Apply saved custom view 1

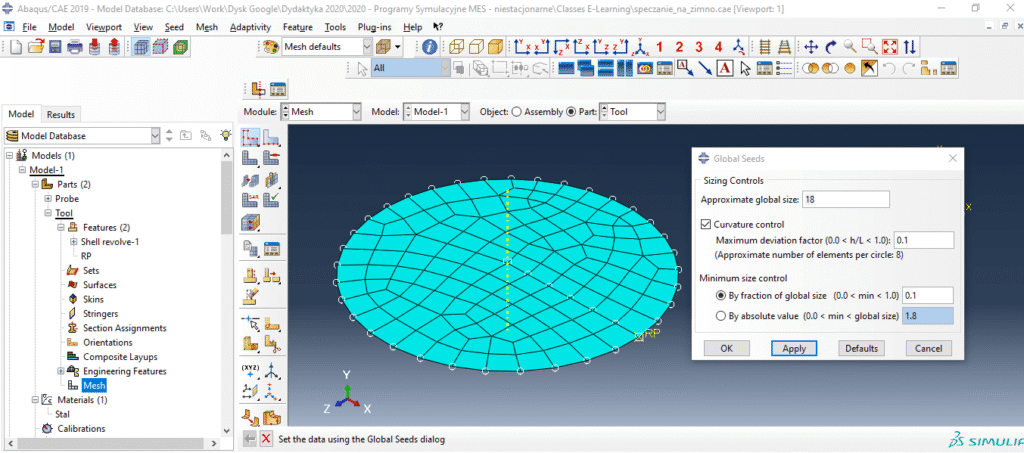click(660, 47)
